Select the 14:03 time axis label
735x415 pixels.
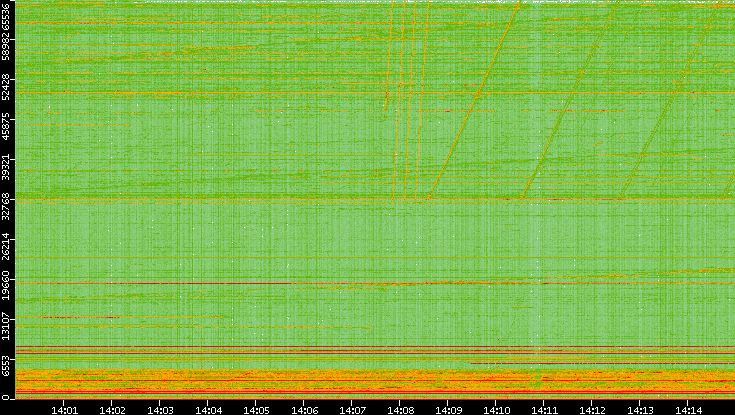160,410
